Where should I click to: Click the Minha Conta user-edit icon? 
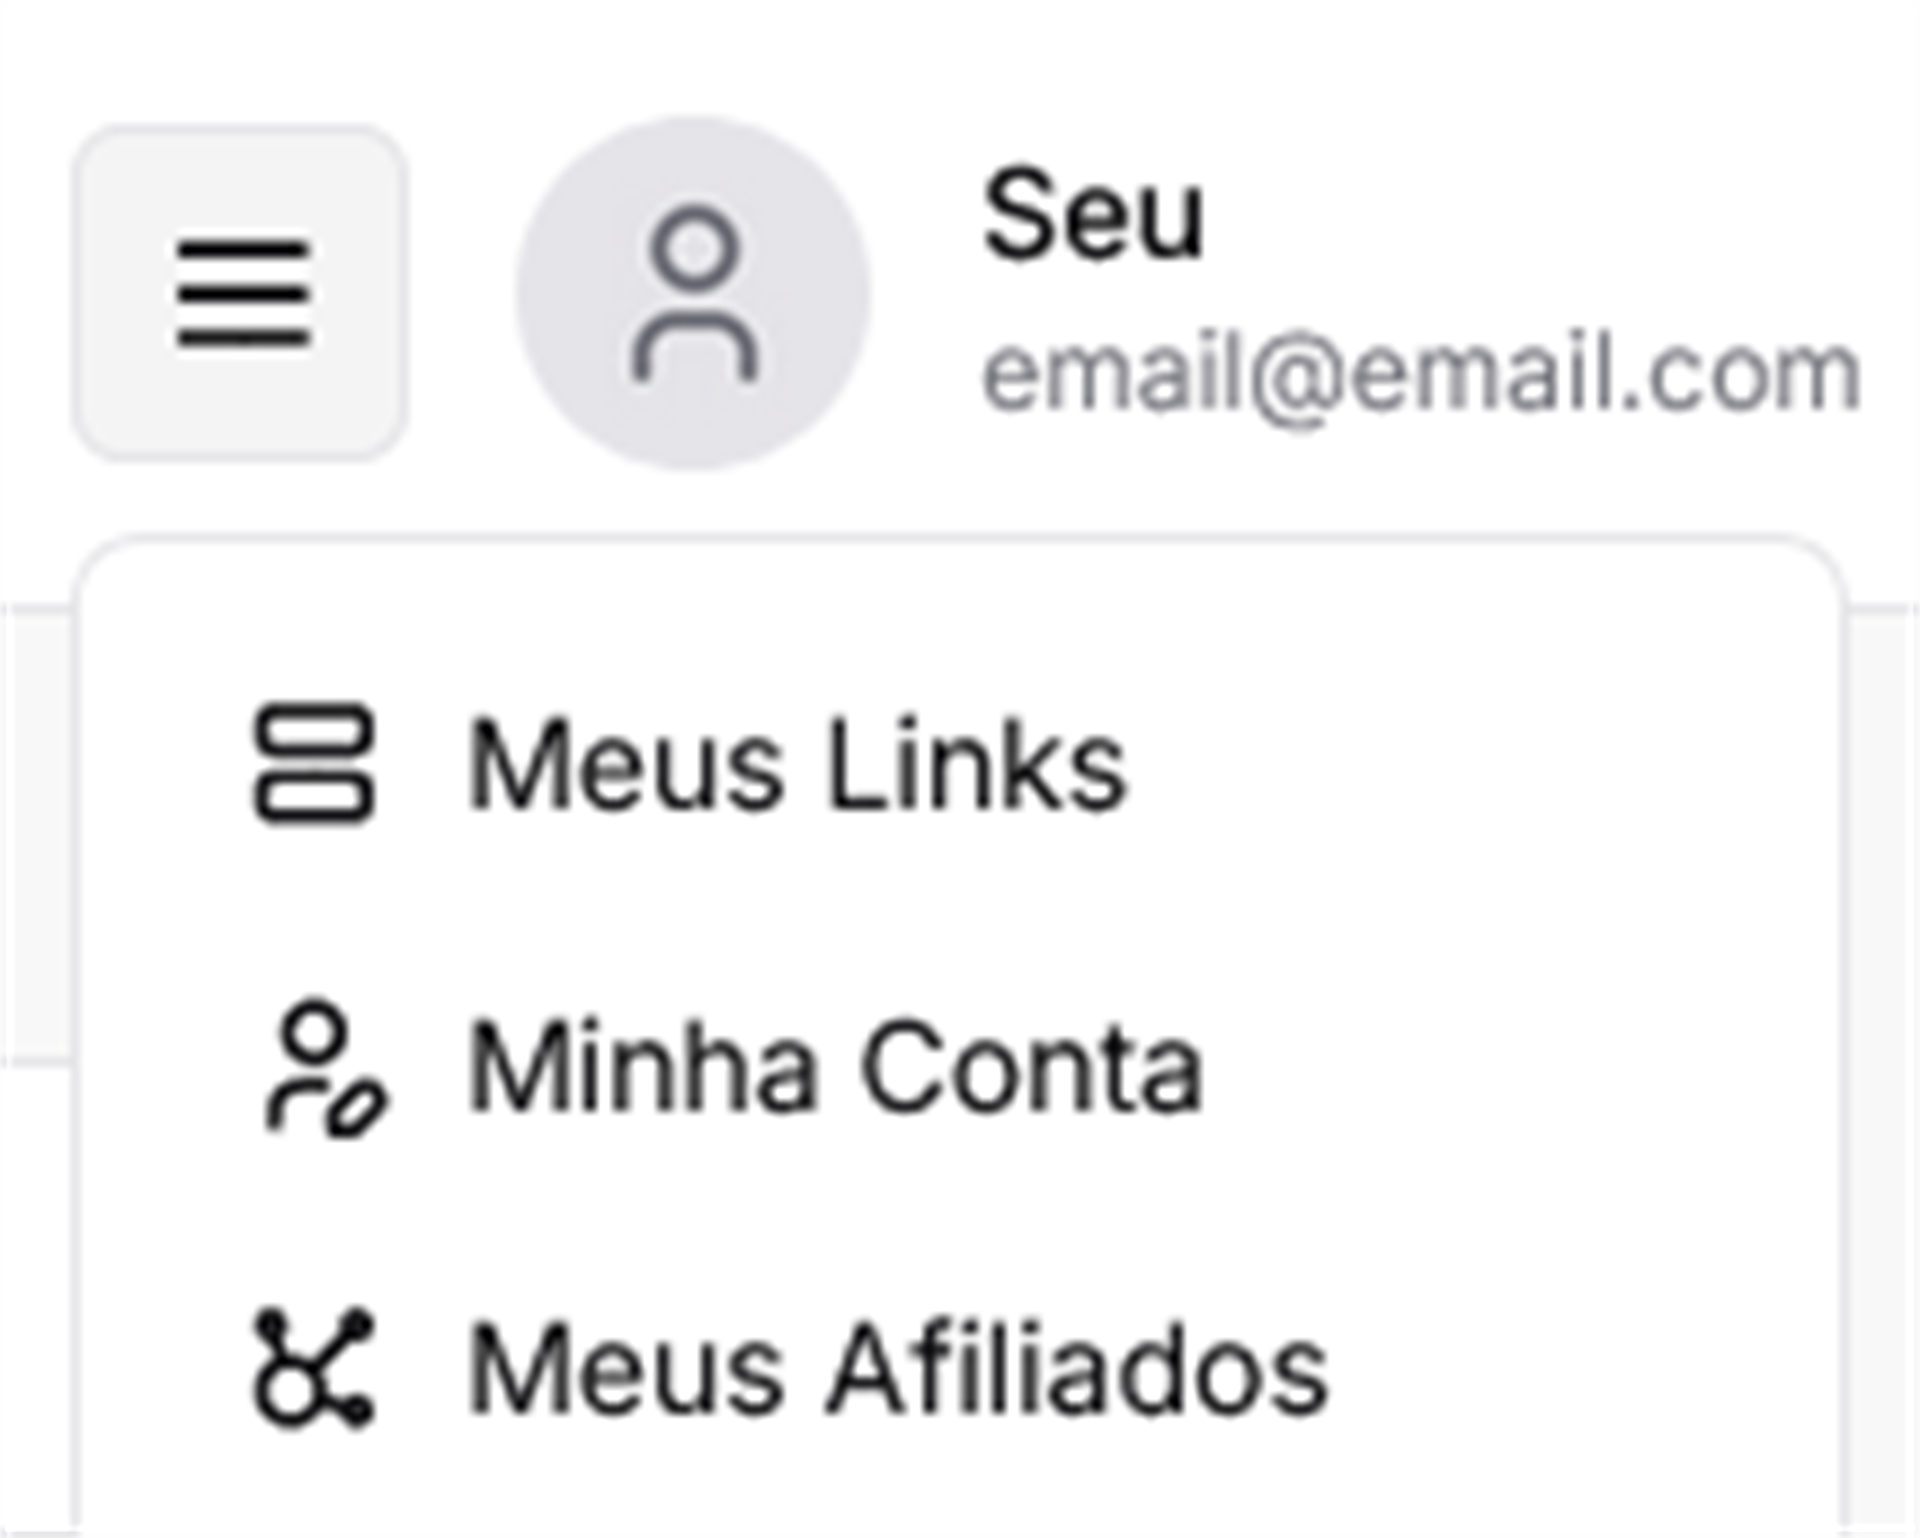click(x=322, y=1069)
